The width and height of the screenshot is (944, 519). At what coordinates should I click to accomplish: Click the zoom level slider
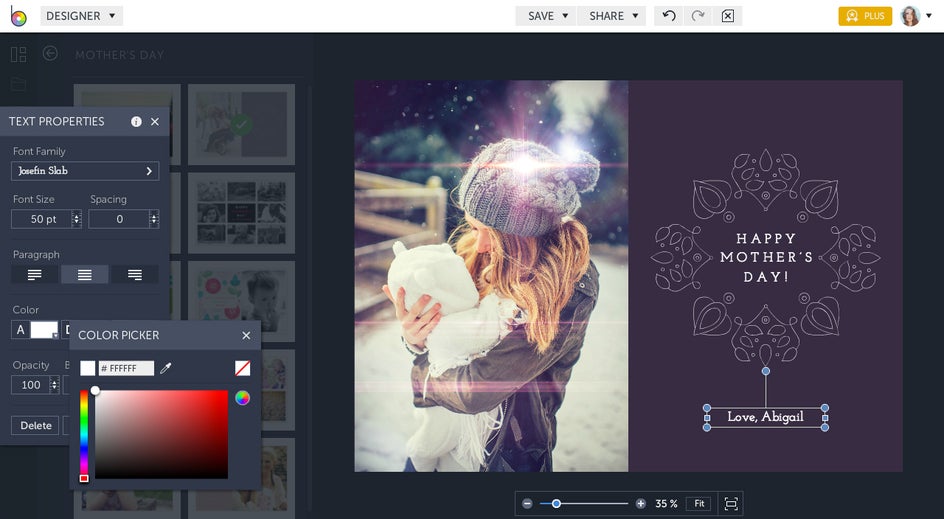pos(584,504)
